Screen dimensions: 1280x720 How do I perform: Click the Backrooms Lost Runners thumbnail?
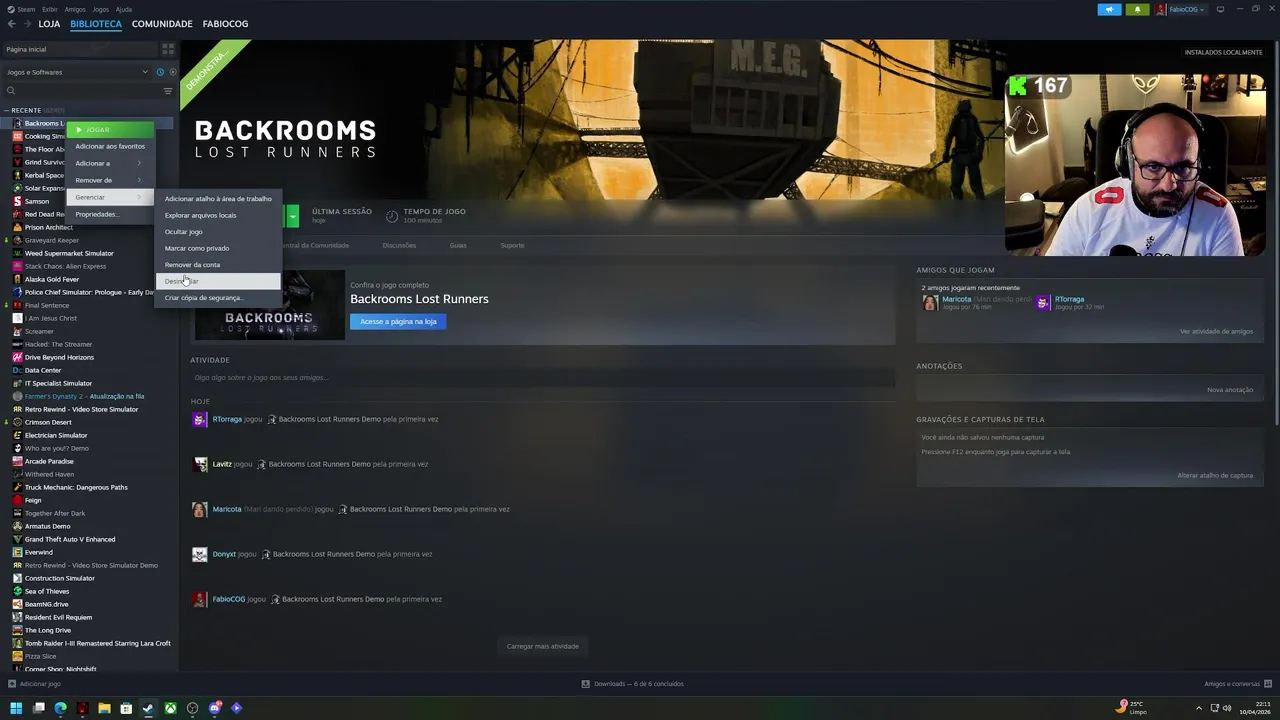tap(269, 305)
